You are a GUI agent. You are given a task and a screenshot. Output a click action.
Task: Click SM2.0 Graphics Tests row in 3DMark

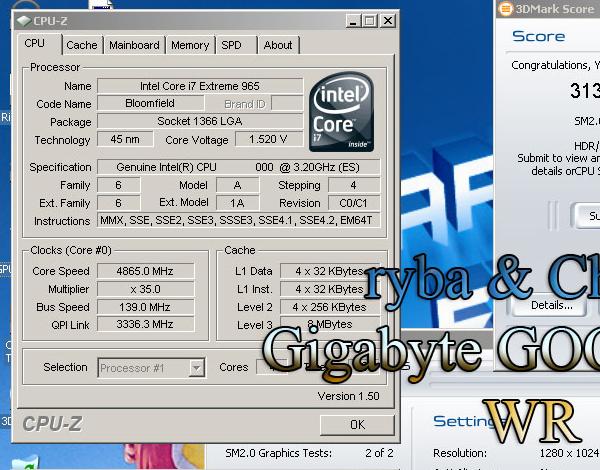(x=309, y=453)
